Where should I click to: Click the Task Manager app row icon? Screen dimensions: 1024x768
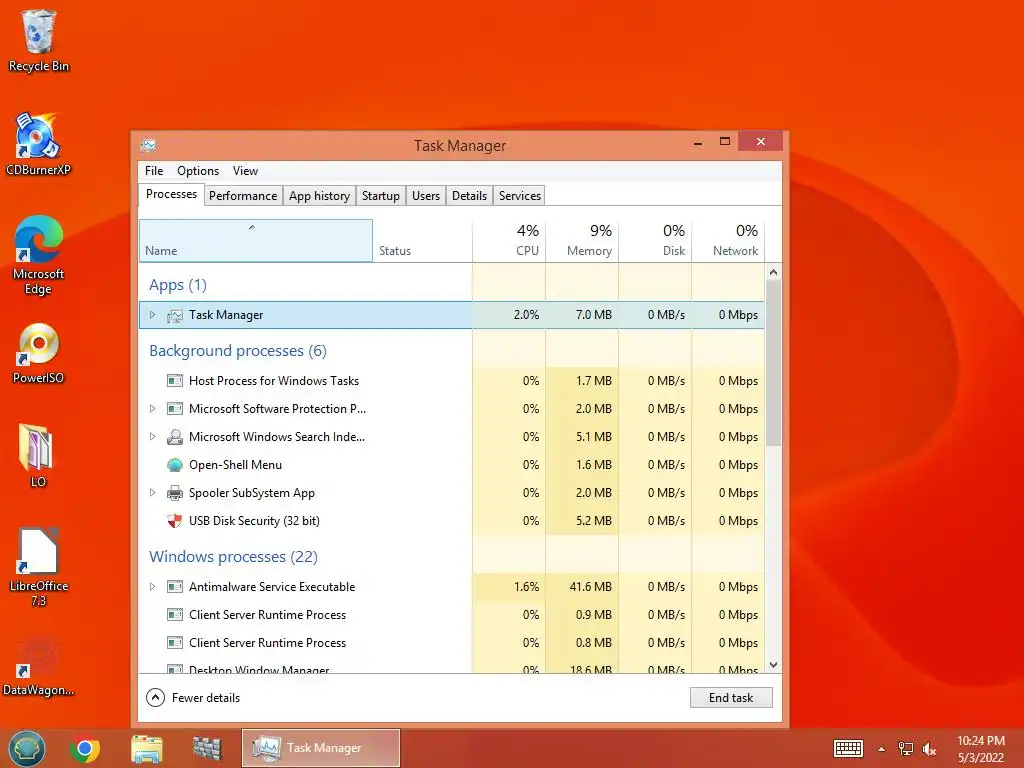[x=174, y=315]
